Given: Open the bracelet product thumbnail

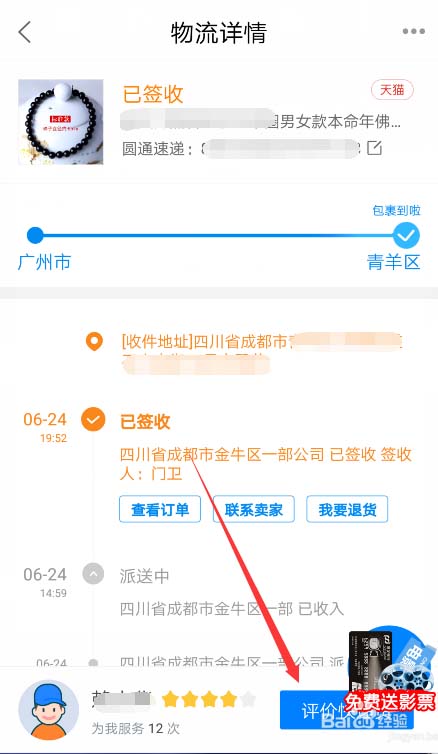Looking at the screenshot, I should click(x=61, y=122).
